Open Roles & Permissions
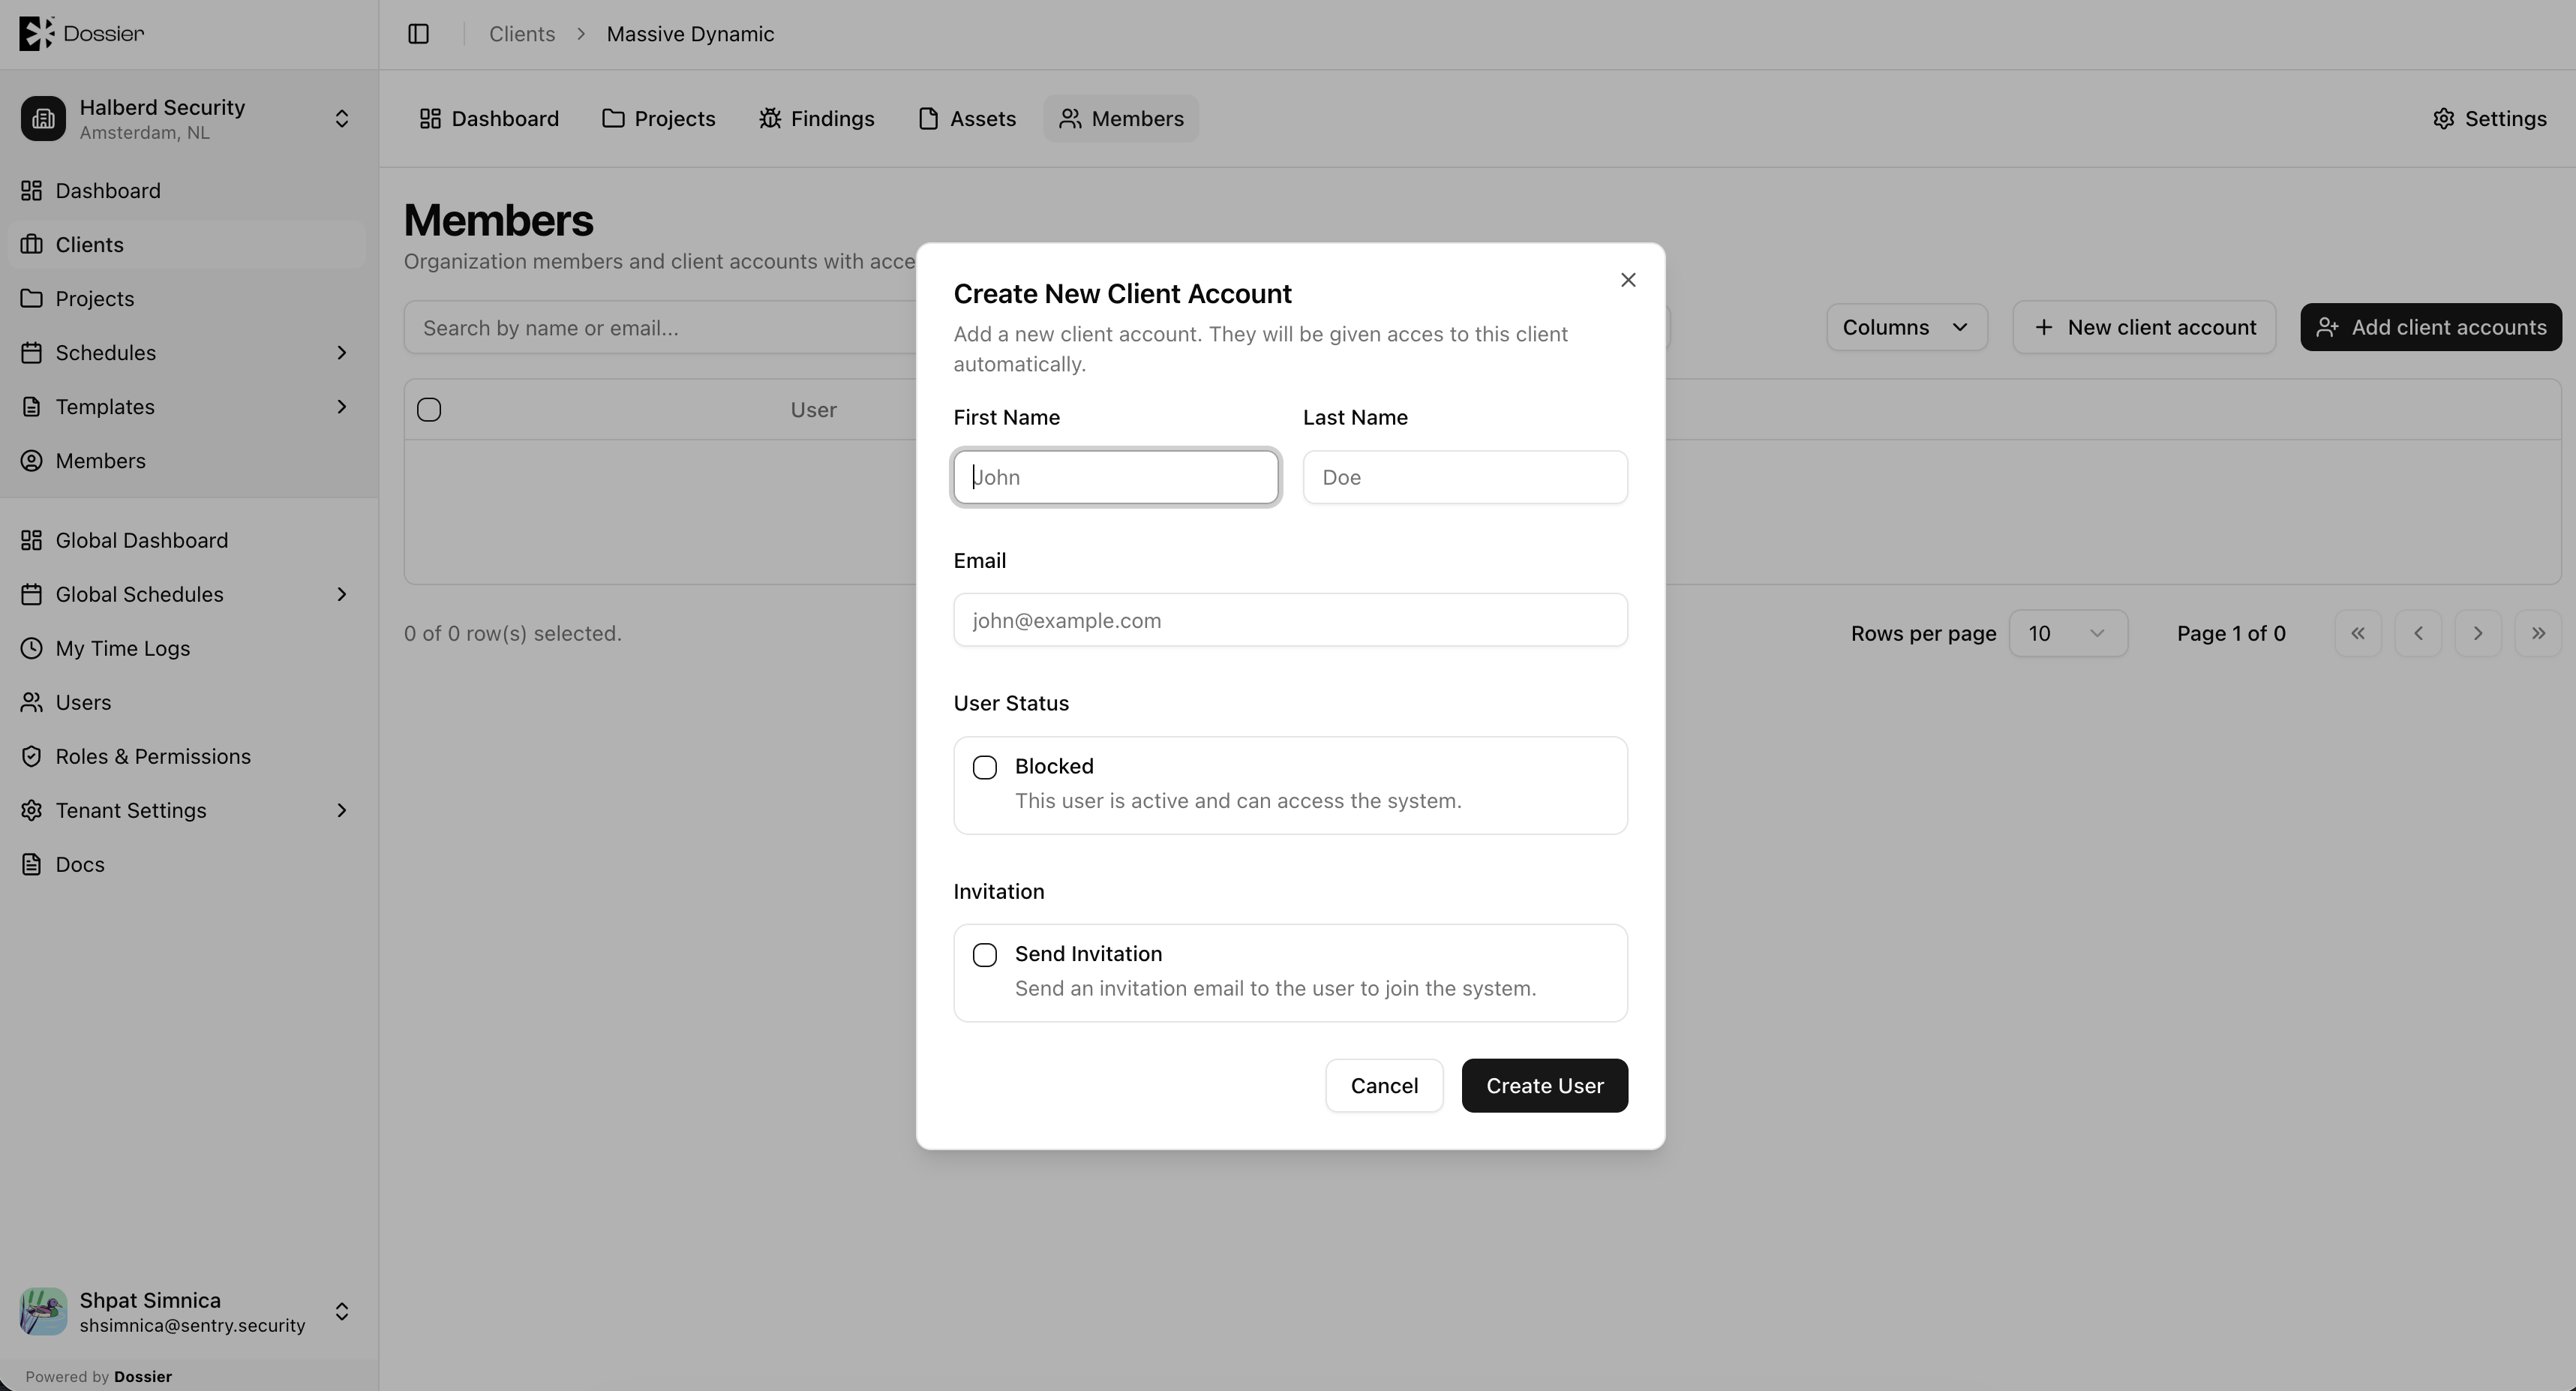The height and width of the screenshot is (1391, 2576). point(187,756)
